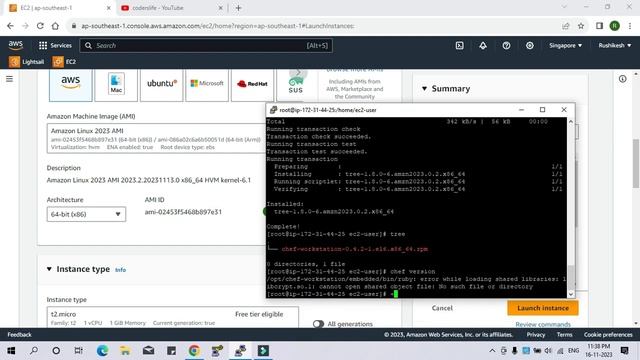Viewport: 640px width, 360px height.
Task: Open the CloudShell icon in the header
Action: click(460, 45)
